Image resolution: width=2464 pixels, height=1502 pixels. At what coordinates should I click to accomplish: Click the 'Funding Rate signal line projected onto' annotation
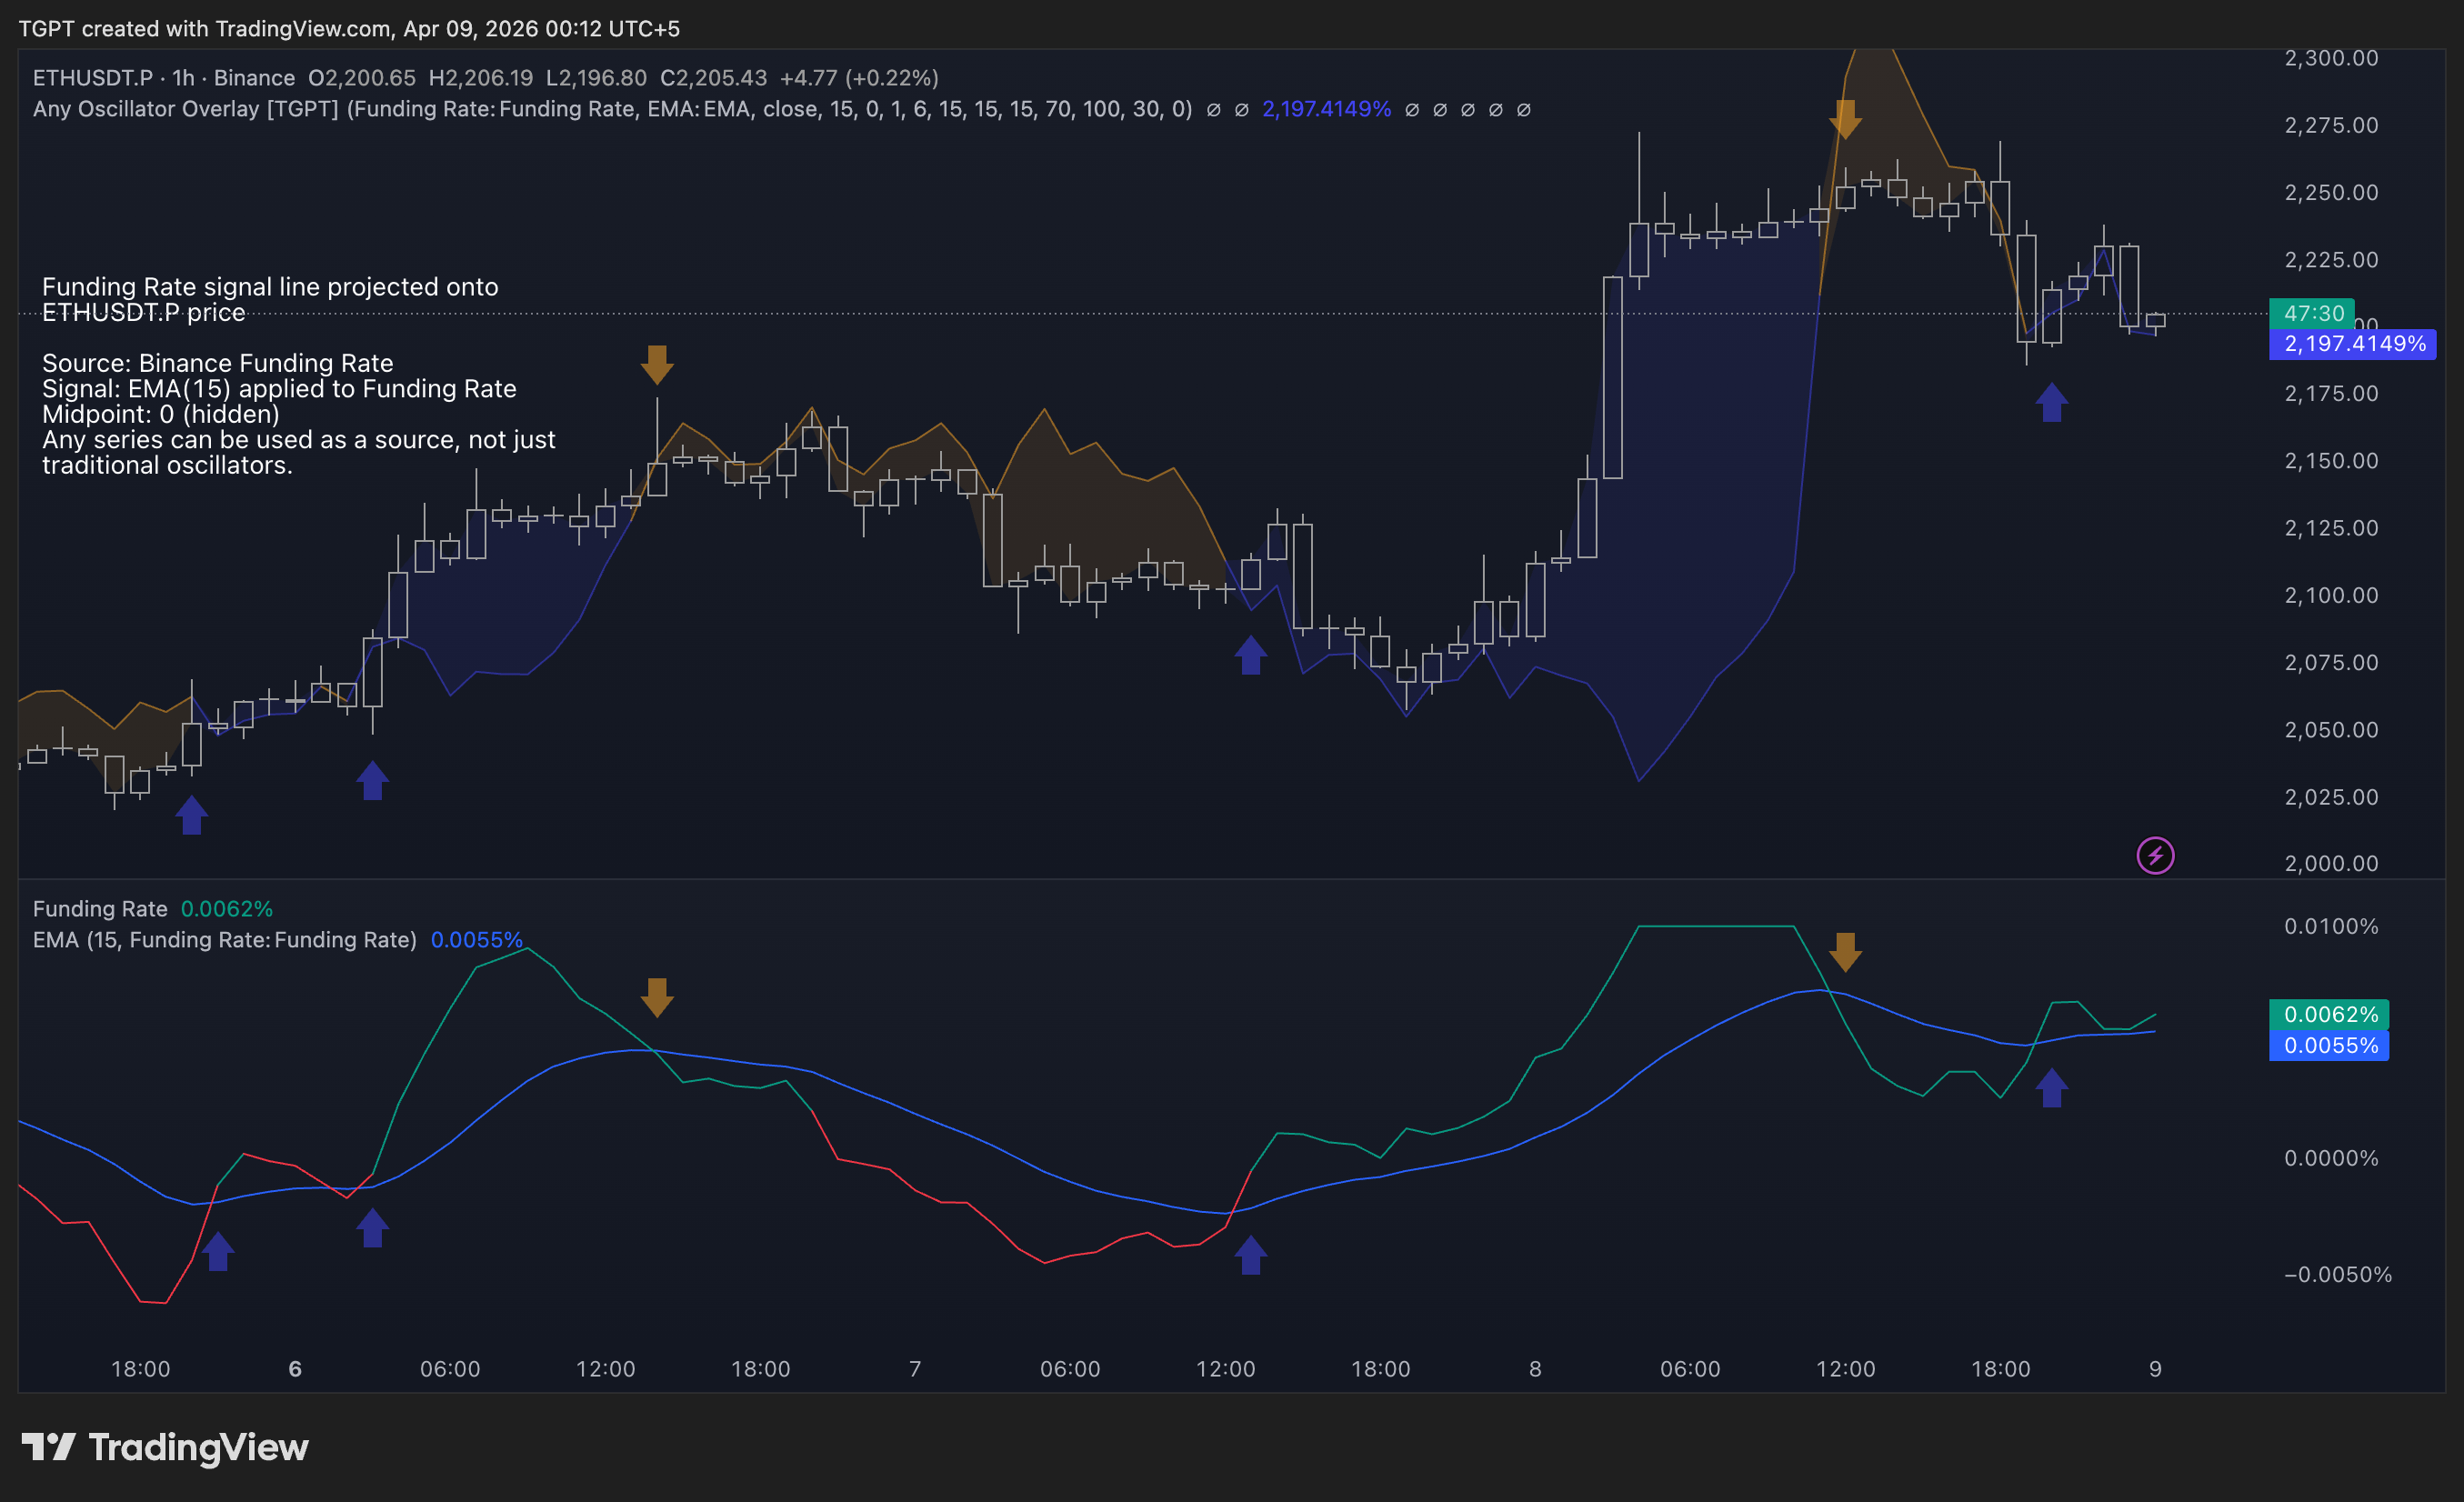pos(270,287)
